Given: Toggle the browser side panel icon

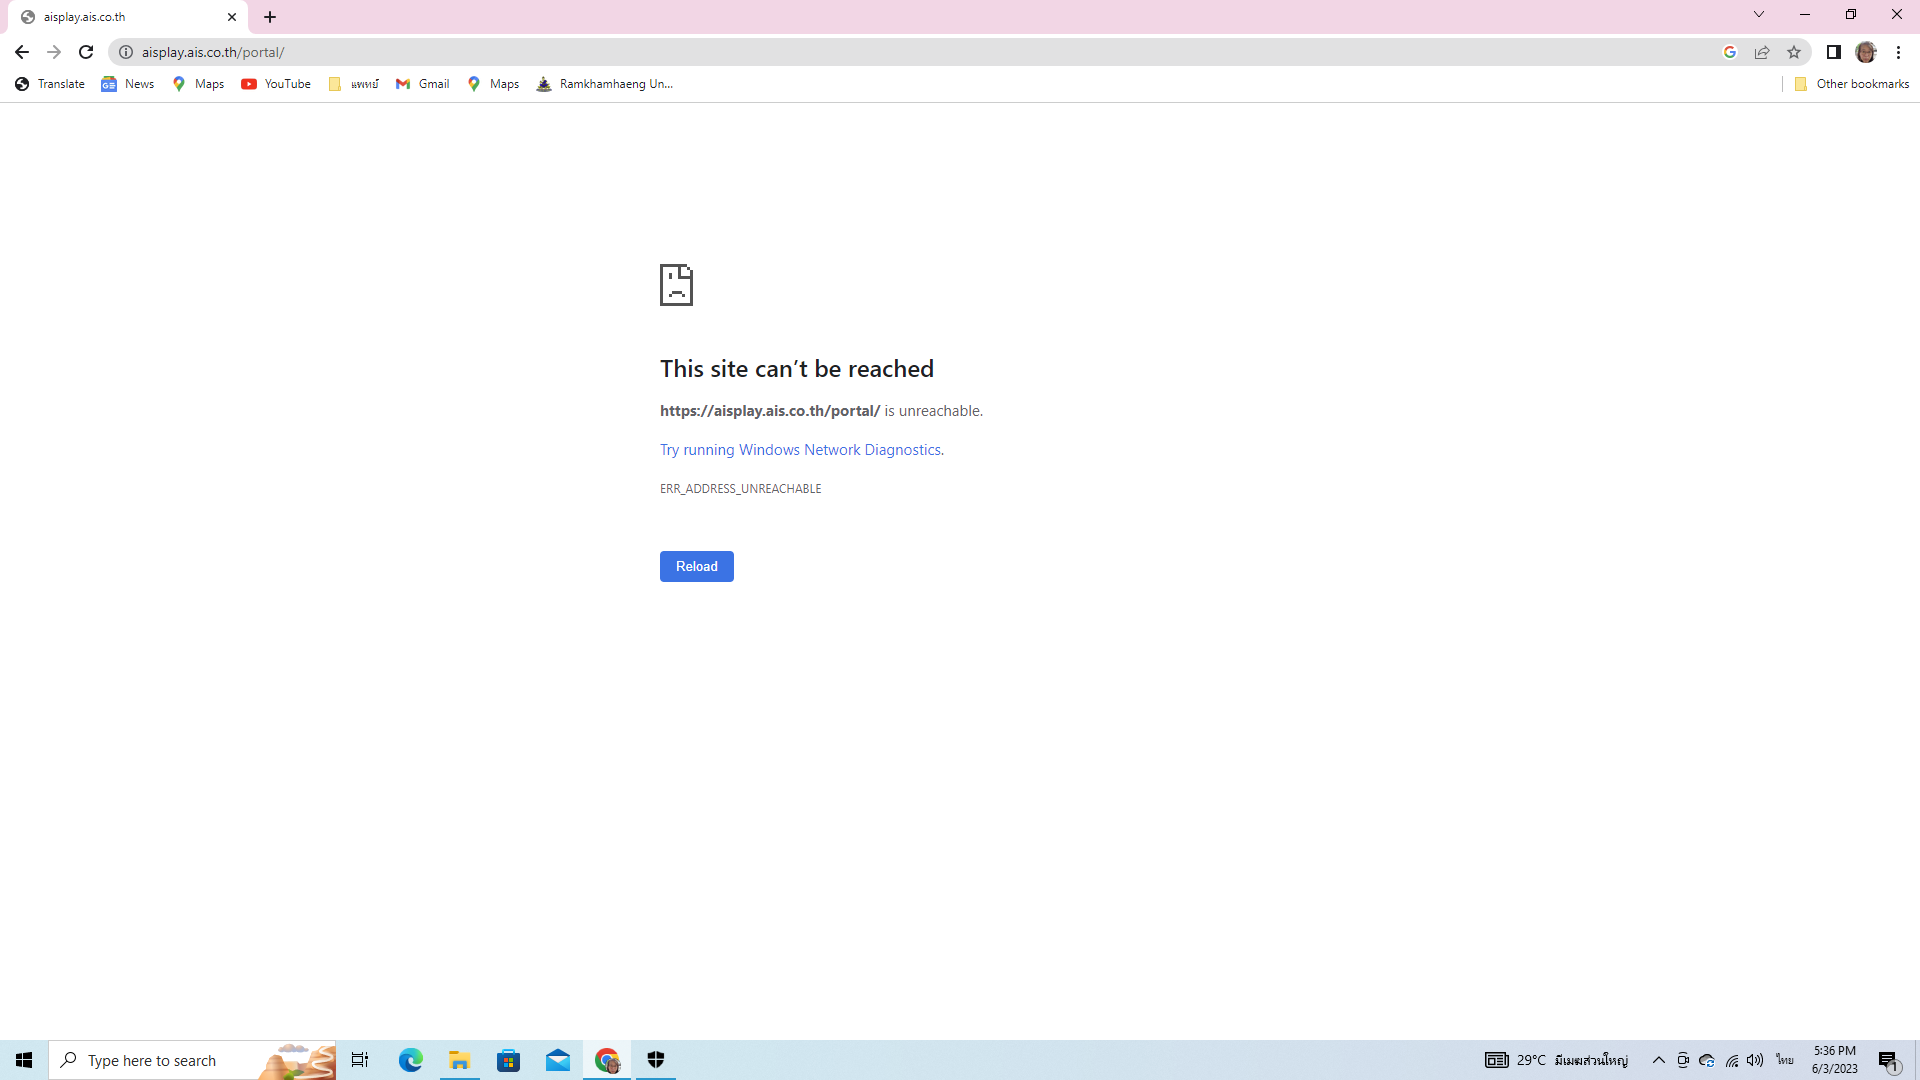Looking at the screenshot, I should coord(1834,52).
